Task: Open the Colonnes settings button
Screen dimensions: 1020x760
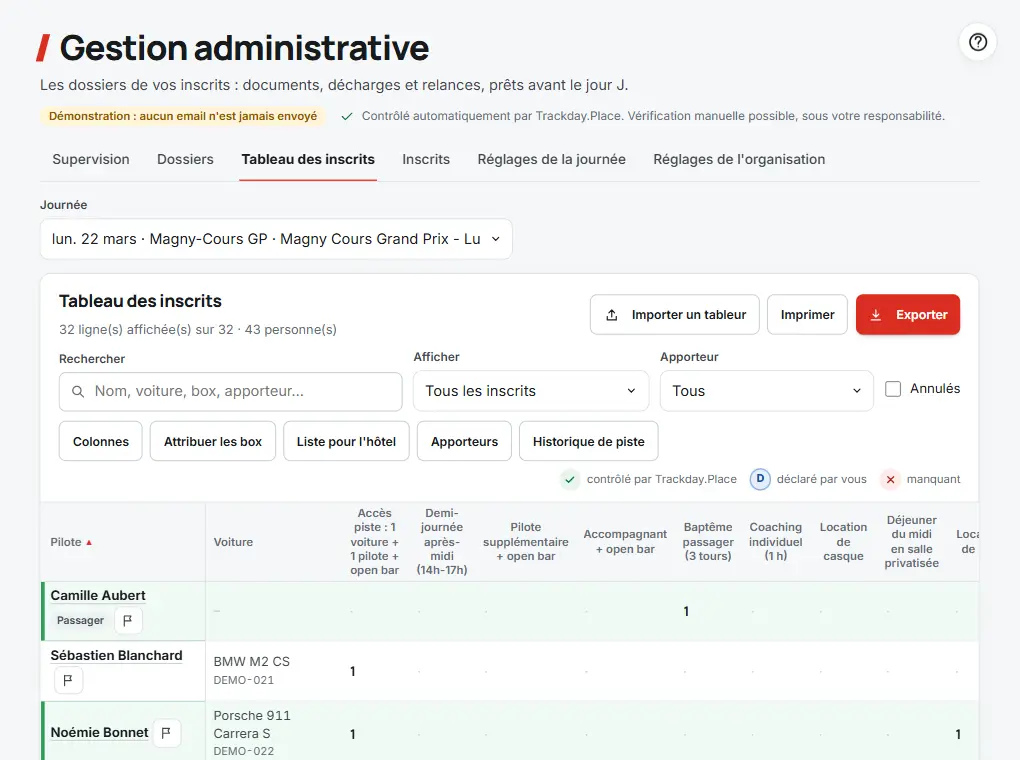Action: point(101,442)
